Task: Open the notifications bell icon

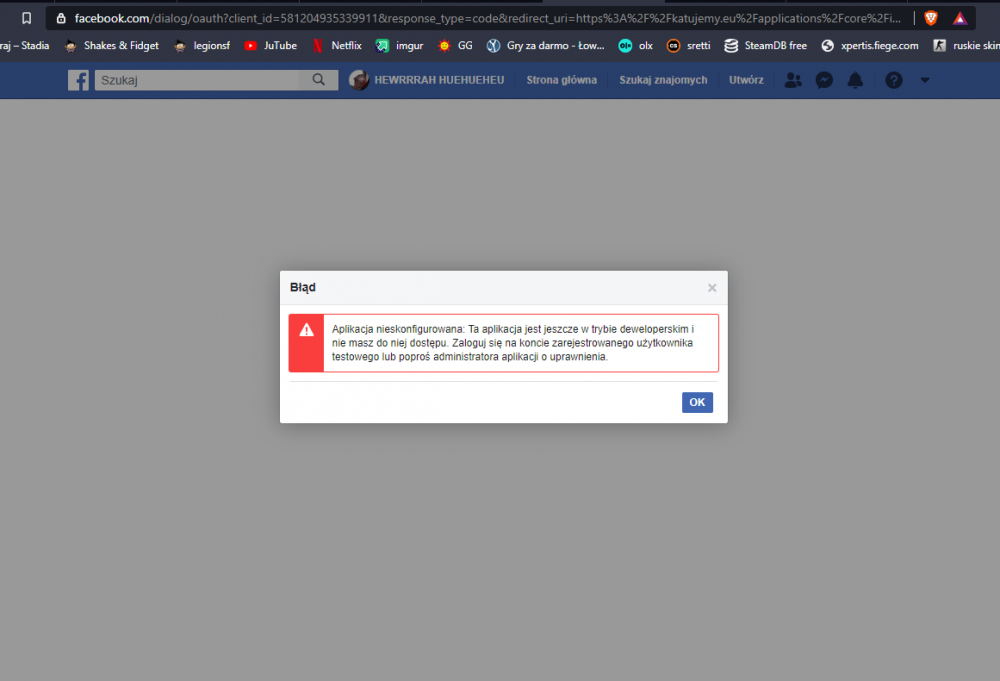Action: click(x=855, y=80)
